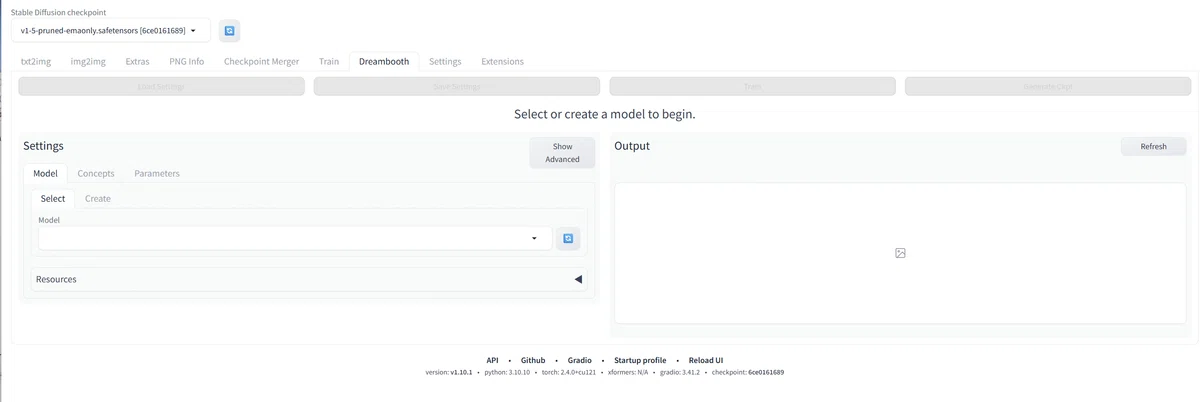Open the Checkpoint Merger tab
The image size is (1200, 402).
tap(261, 61)
